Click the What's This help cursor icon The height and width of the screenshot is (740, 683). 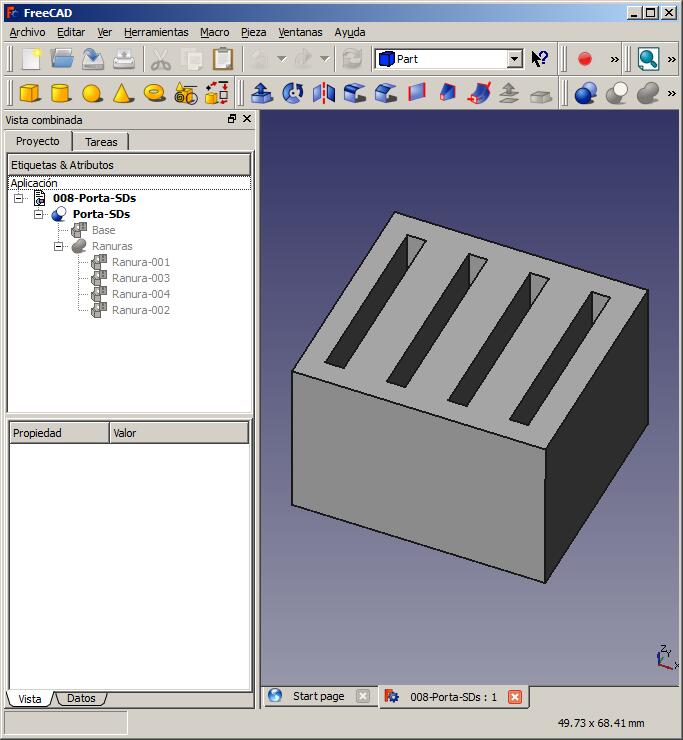[540, 59]
